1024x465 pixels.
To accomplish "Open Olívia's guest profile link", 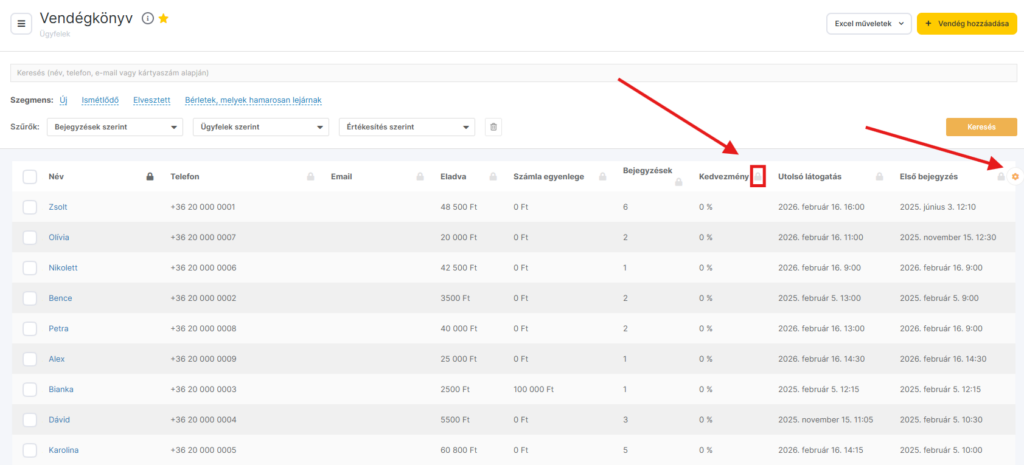I will (x=59, y=237).
